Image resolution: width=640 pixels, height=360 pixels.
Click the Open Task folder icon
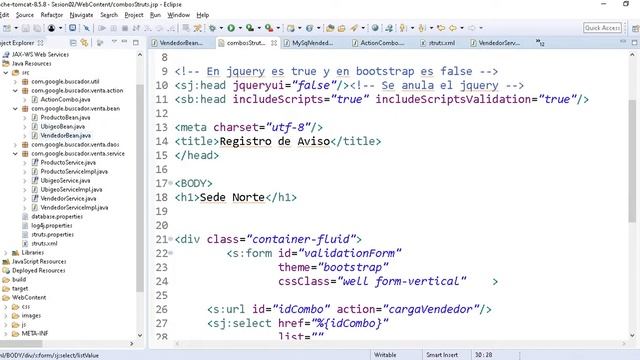coord(341,28)
